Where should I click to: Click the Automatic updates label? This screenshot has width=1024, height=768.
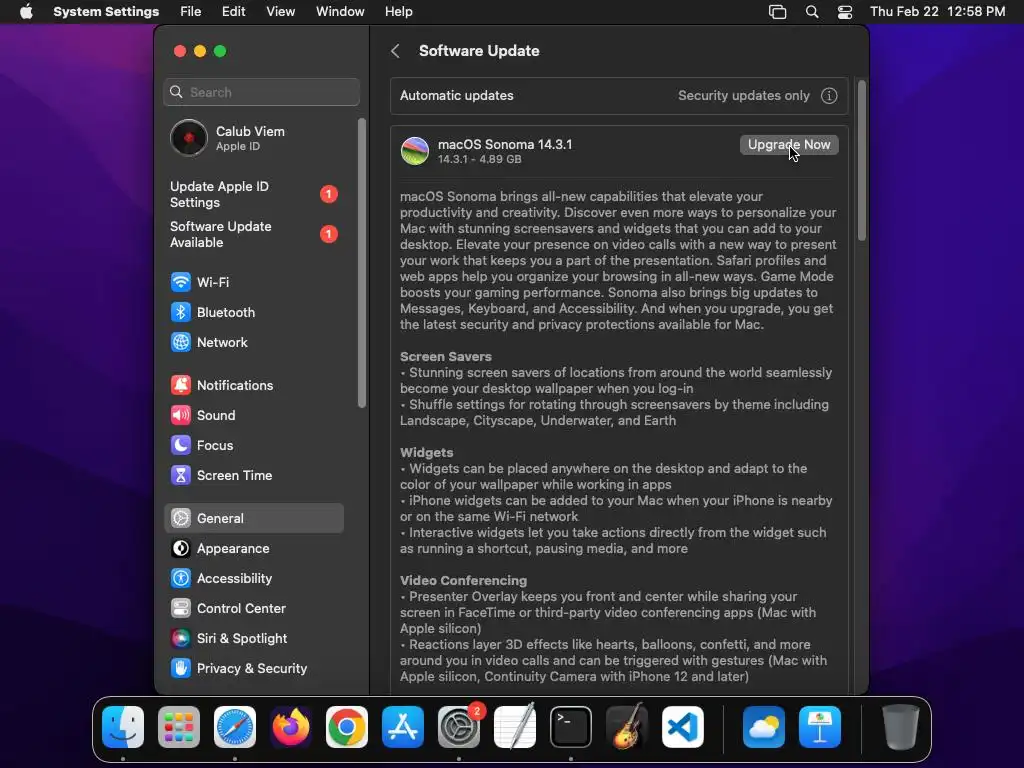click(456, 96)
